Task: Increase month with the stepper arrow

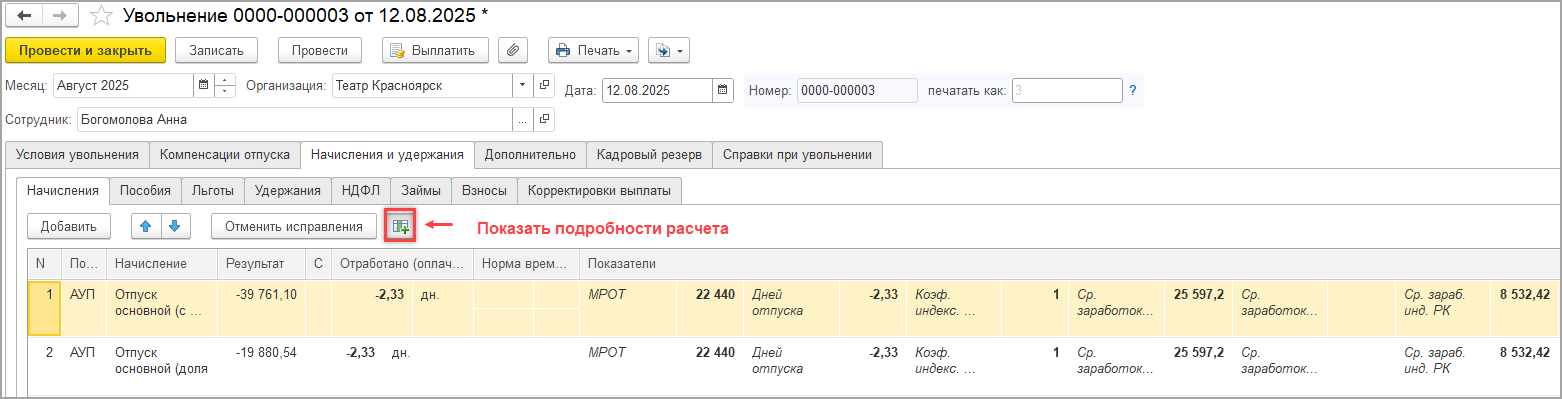Action: tap(226, 80)
